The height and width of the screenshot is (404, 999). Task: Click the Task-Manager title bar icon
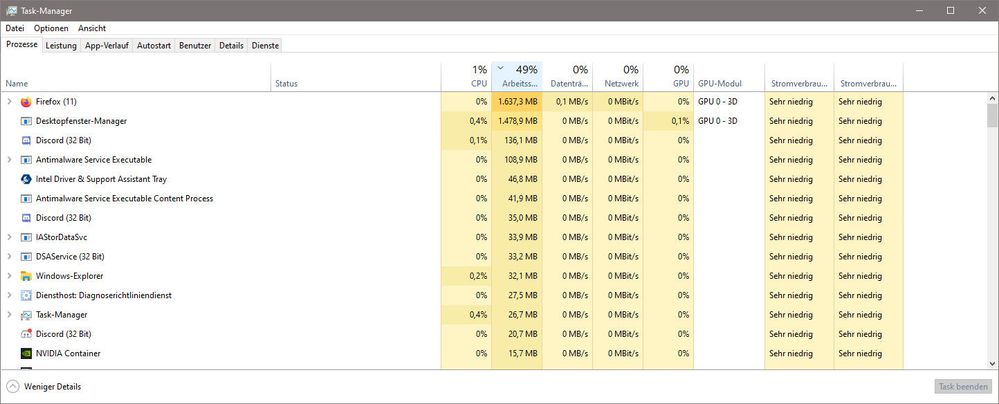(x=11, y=11)
